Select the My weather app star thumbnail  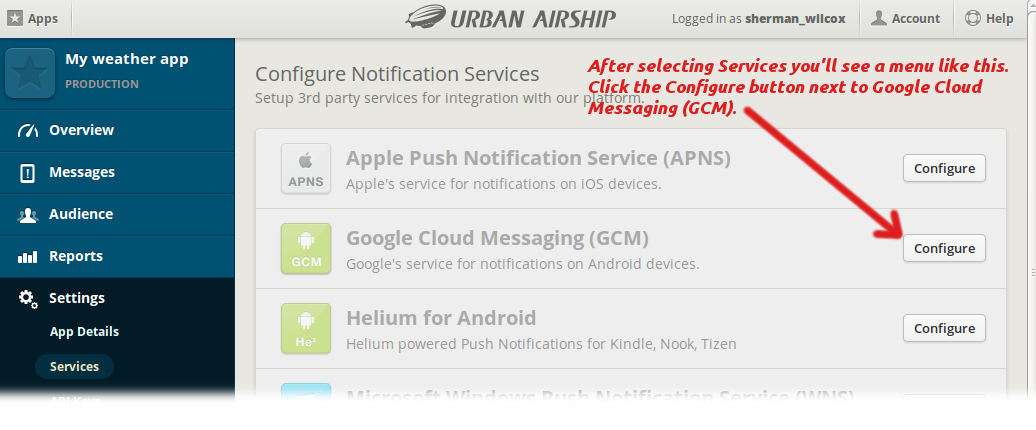point(30,73)
